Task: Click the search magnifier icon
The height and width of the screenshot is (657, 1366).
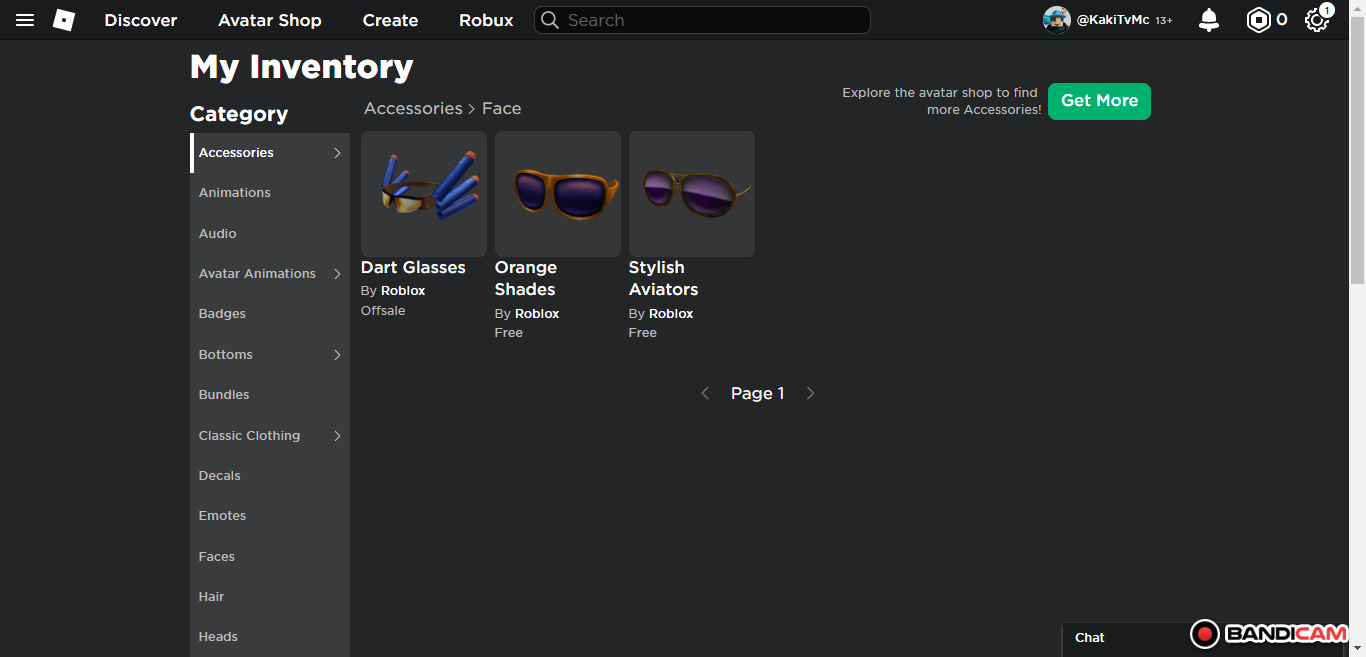Action: coord(550,20)
